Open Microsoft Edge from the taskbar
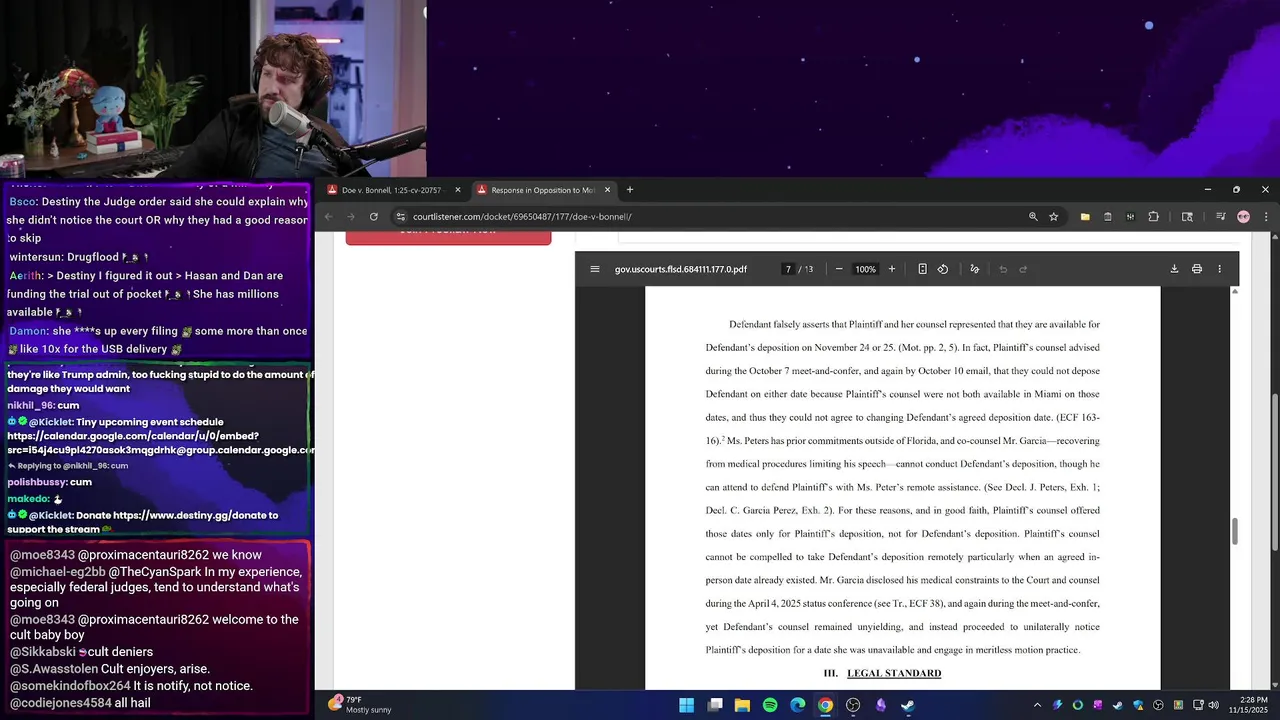Image resolution: width=1280 pixels, height=720 pixels. (x=797, y=705)
